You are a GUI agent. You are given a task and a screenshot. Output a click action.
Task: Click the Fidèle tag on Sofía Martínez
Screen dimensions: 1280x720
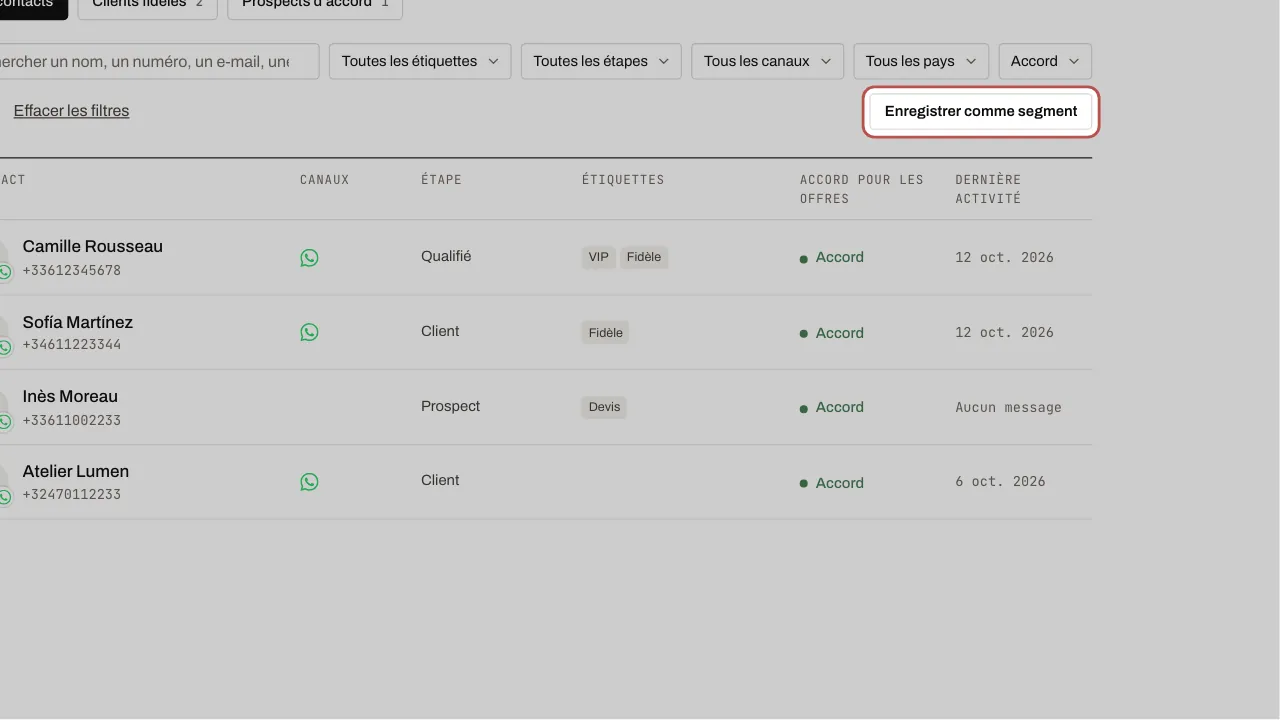coord(605,333)
